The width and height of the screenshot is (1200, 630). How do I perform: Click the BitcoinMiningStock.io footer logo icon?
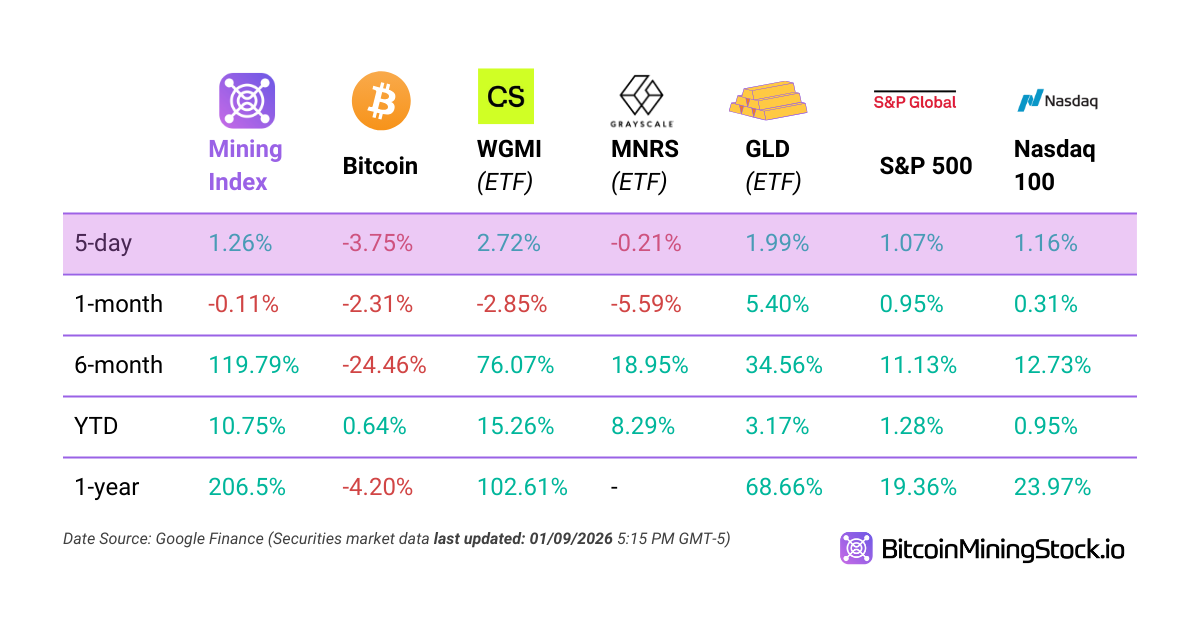point(856,548)
